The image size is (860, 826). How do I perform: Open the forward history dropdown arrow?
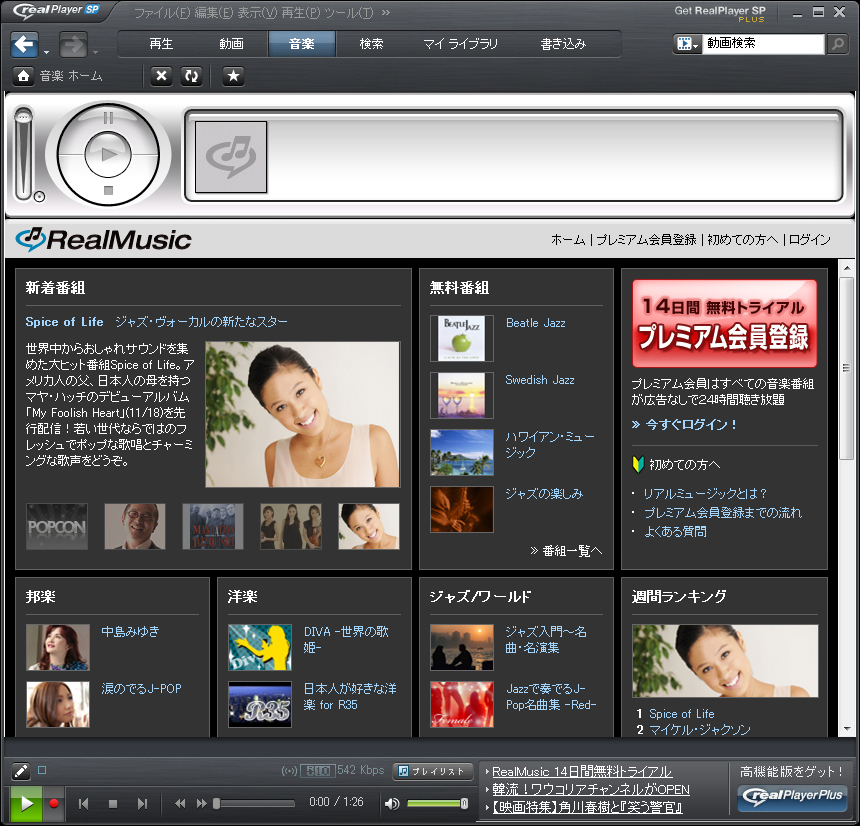click(x=95, y=53)
